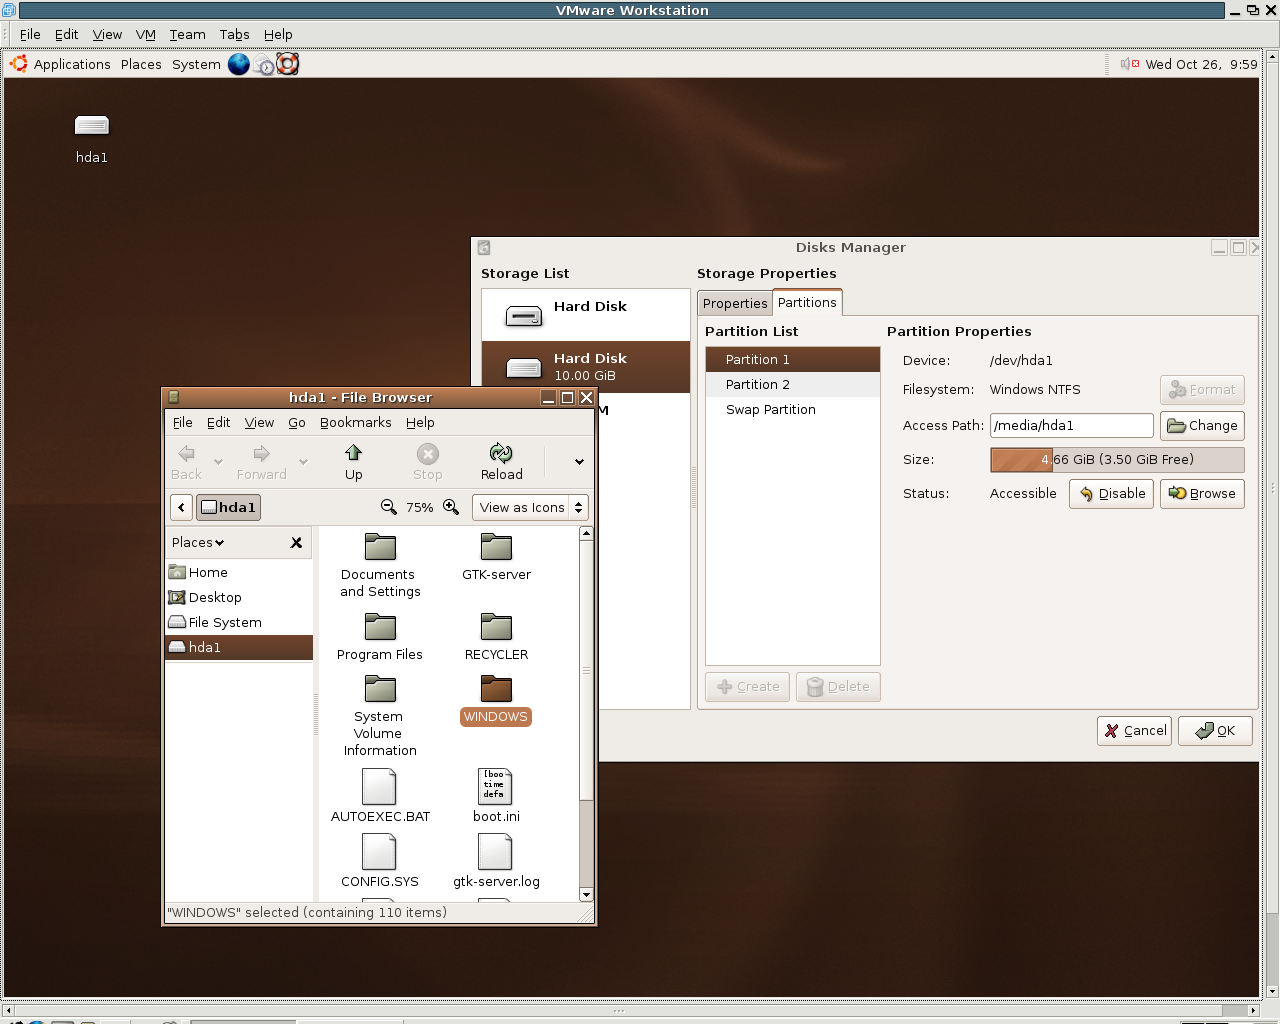The width and height of the screenshot is (1280, 1024).
Task: Open the System menu in top panel
Action: click(196, 64)
